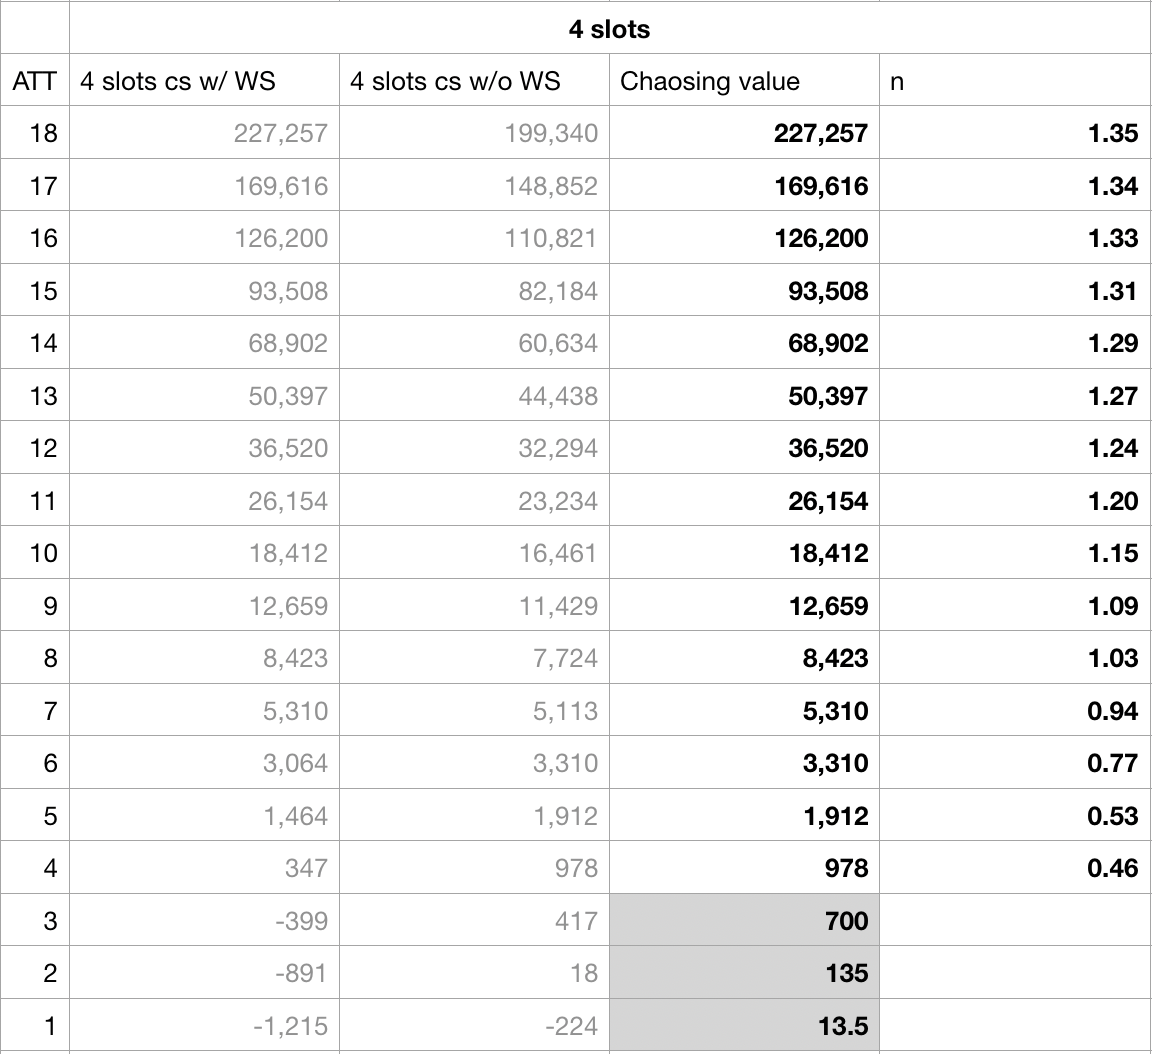Select the negative value -1,215 cell
Image resolution: width=1152 pixels, height=1054 pixels.
[204, 1025]
